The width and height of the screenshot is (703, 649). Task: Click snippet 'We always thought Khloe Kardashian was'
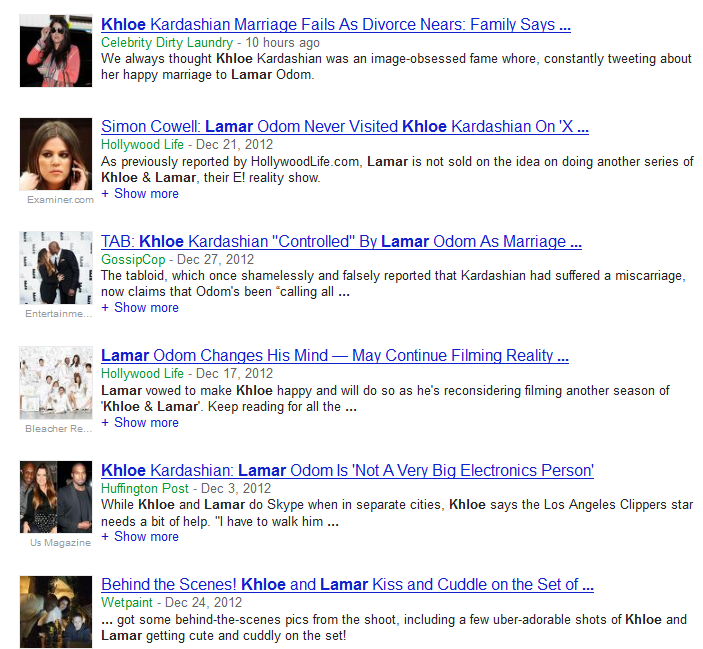396,67
